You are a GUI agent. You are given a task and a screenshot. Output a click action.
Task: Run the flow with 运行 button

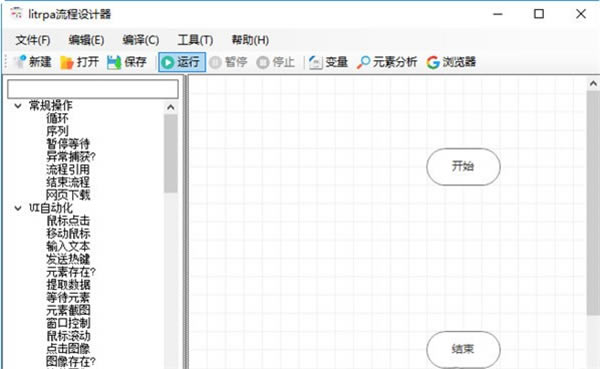point(182,62)
